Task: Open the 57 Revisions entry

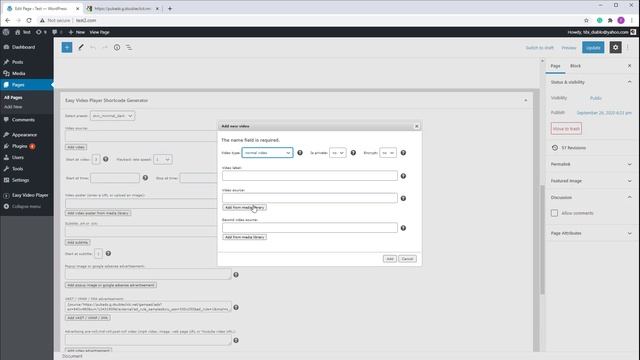Action: click(573, 148)
